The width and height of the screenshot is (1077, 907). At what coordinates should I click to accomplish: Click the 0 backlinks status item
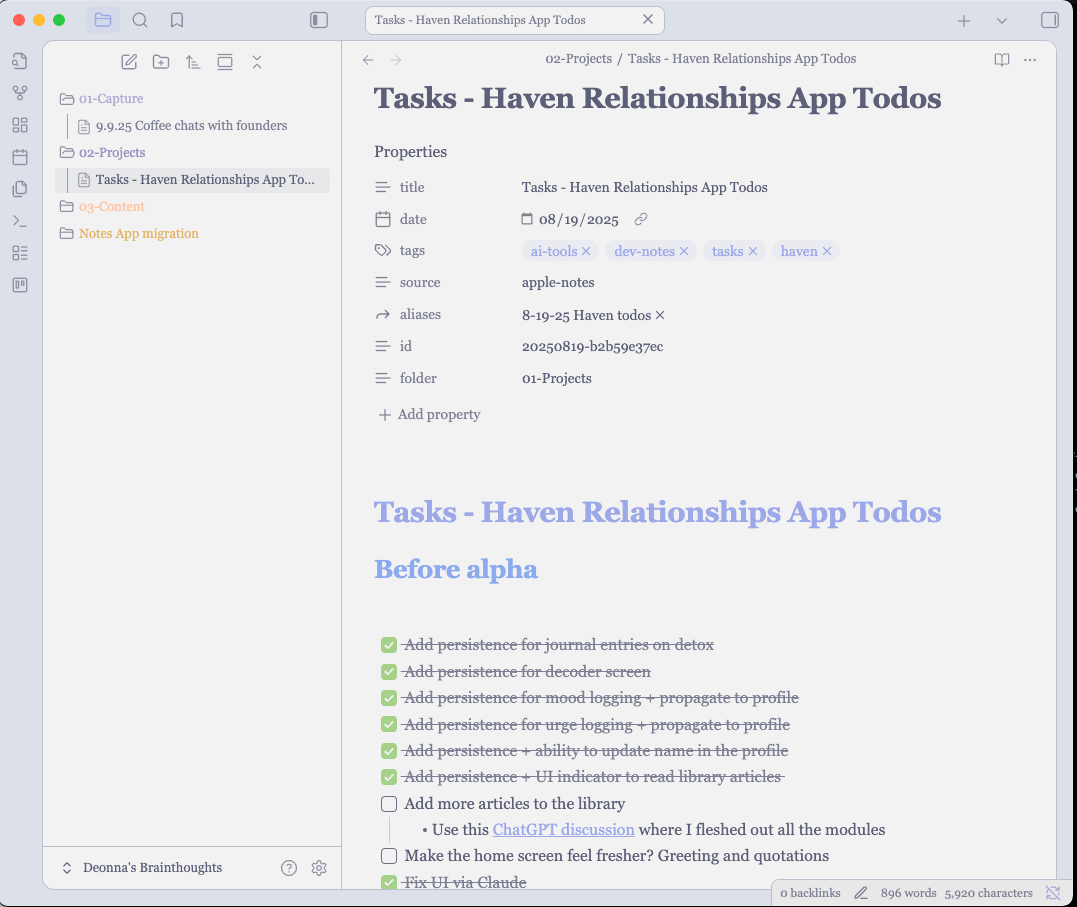coord(810,893)
